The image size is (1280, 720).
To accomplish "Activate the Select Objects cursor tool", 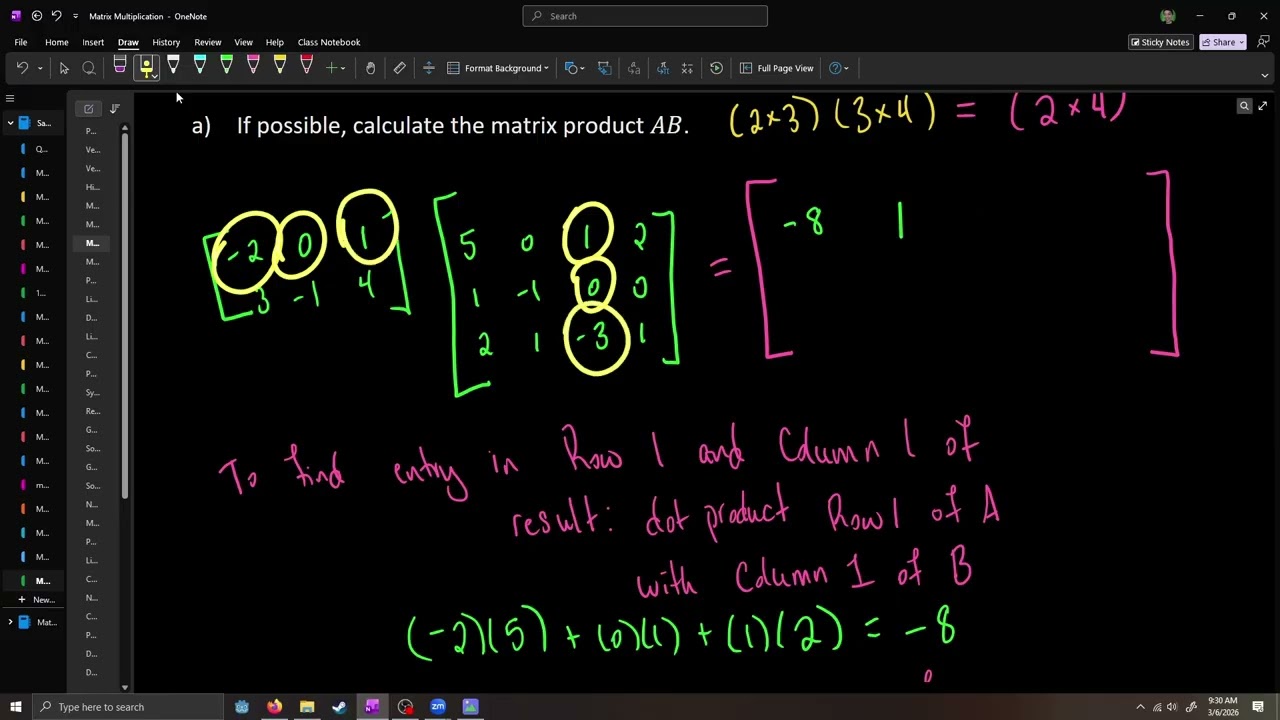I will point(64,68).
